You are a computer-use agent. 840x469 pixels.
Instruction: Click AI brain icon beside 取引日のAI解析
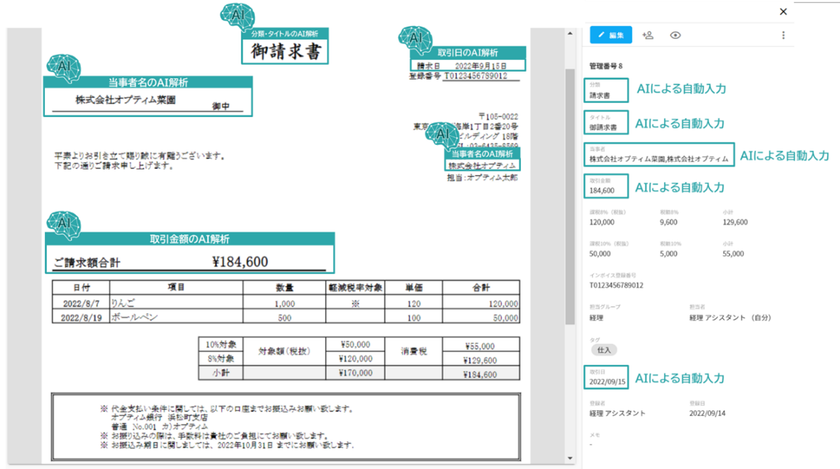pos(415,40)
